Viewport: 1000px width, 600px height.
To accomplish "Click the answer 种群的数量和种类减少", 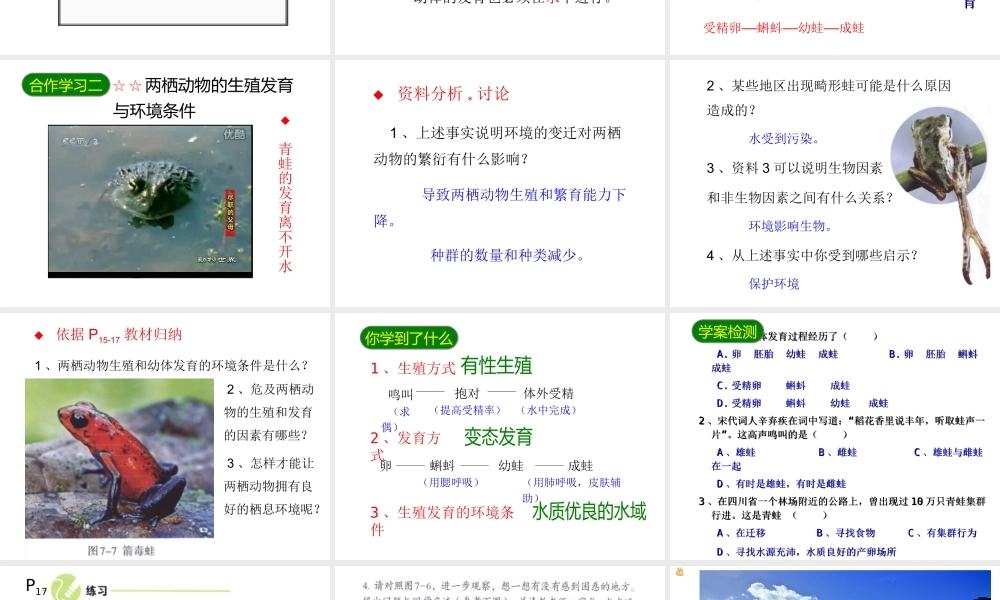I will pyautogui.click(x=508, y=255).
